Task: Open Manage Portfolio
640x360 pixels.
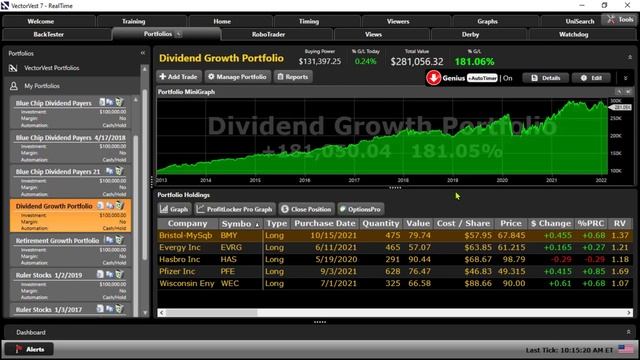Action: (237, 77)
